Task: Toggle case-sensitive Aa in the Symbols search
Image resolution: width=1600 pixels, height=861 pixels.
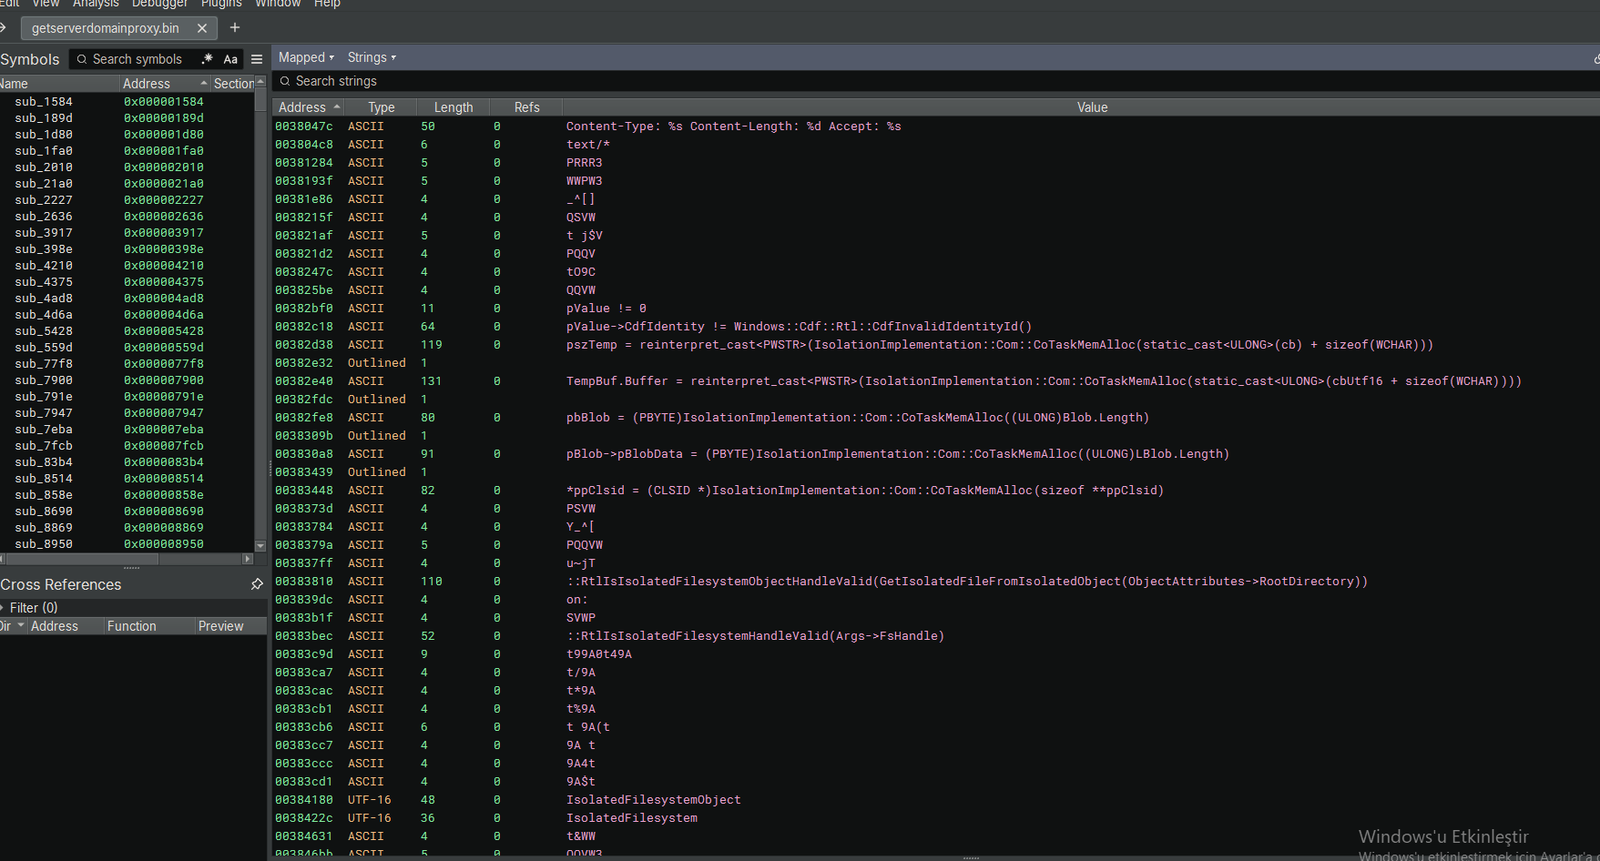Action: (230, 59)
